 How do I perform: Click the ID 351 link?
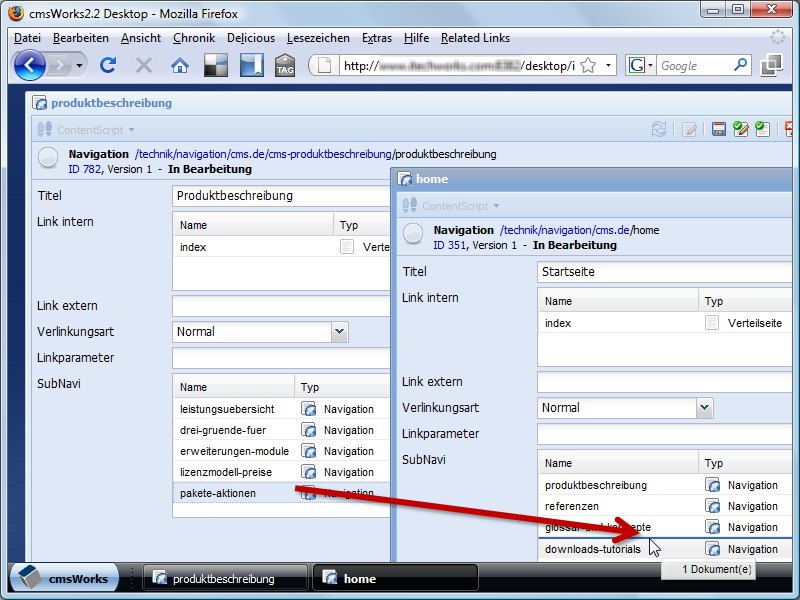tap(449, 245)
